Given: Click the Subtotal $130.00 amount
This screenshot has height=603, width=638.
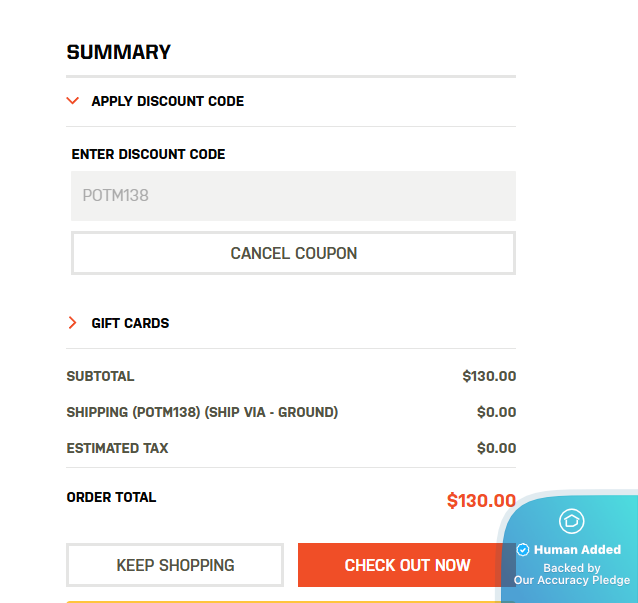Looking at the screenshot, I should (489, 377).
